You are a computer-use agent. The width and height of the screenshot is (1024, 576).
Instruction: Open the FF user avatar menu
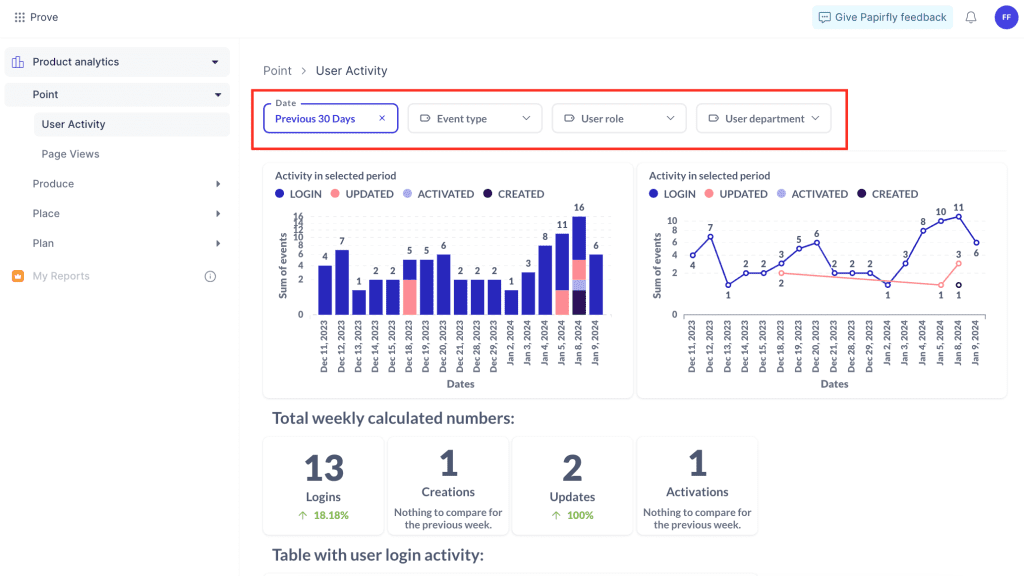pos(1006,18)
